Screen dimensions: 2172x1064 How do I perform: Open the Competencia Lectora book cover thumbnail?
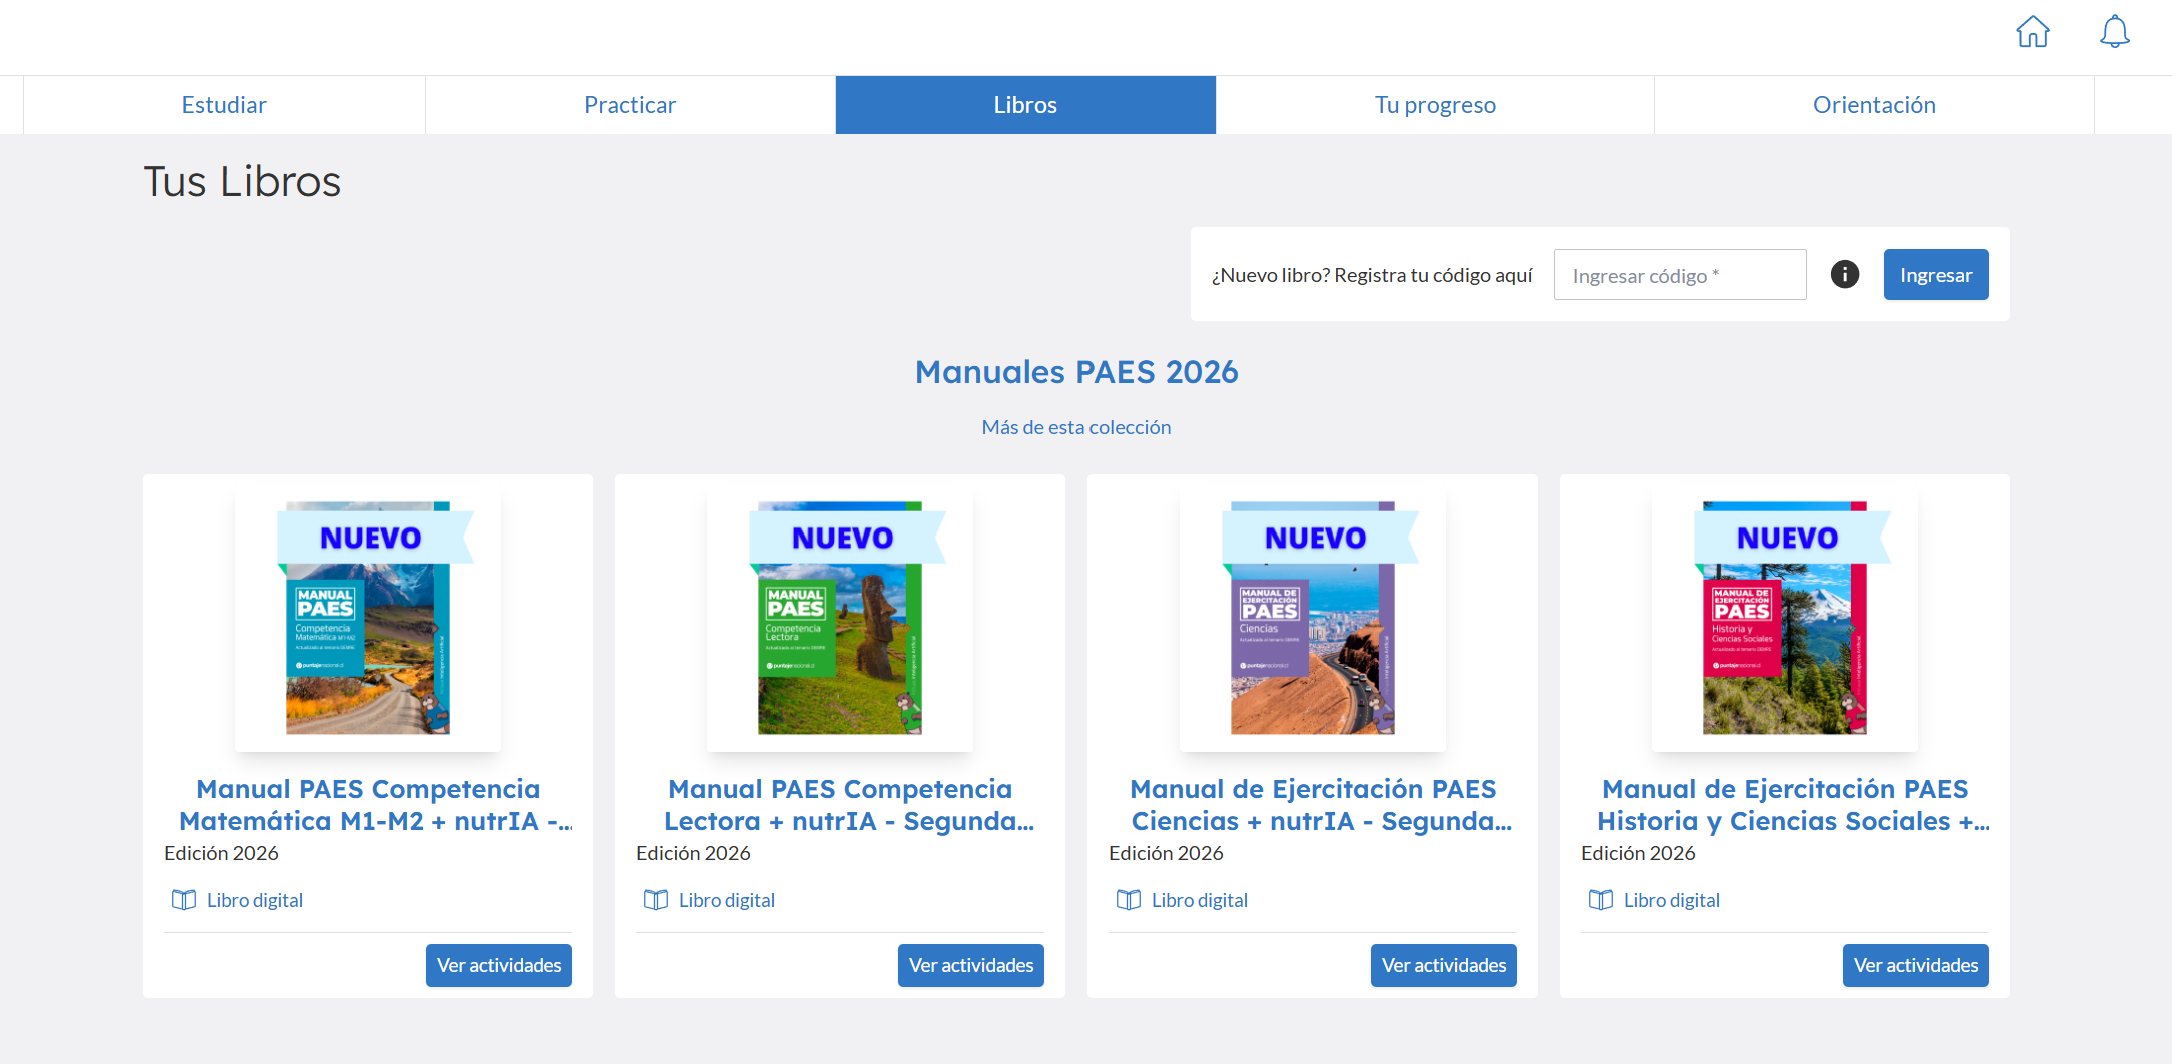(840, 620)
